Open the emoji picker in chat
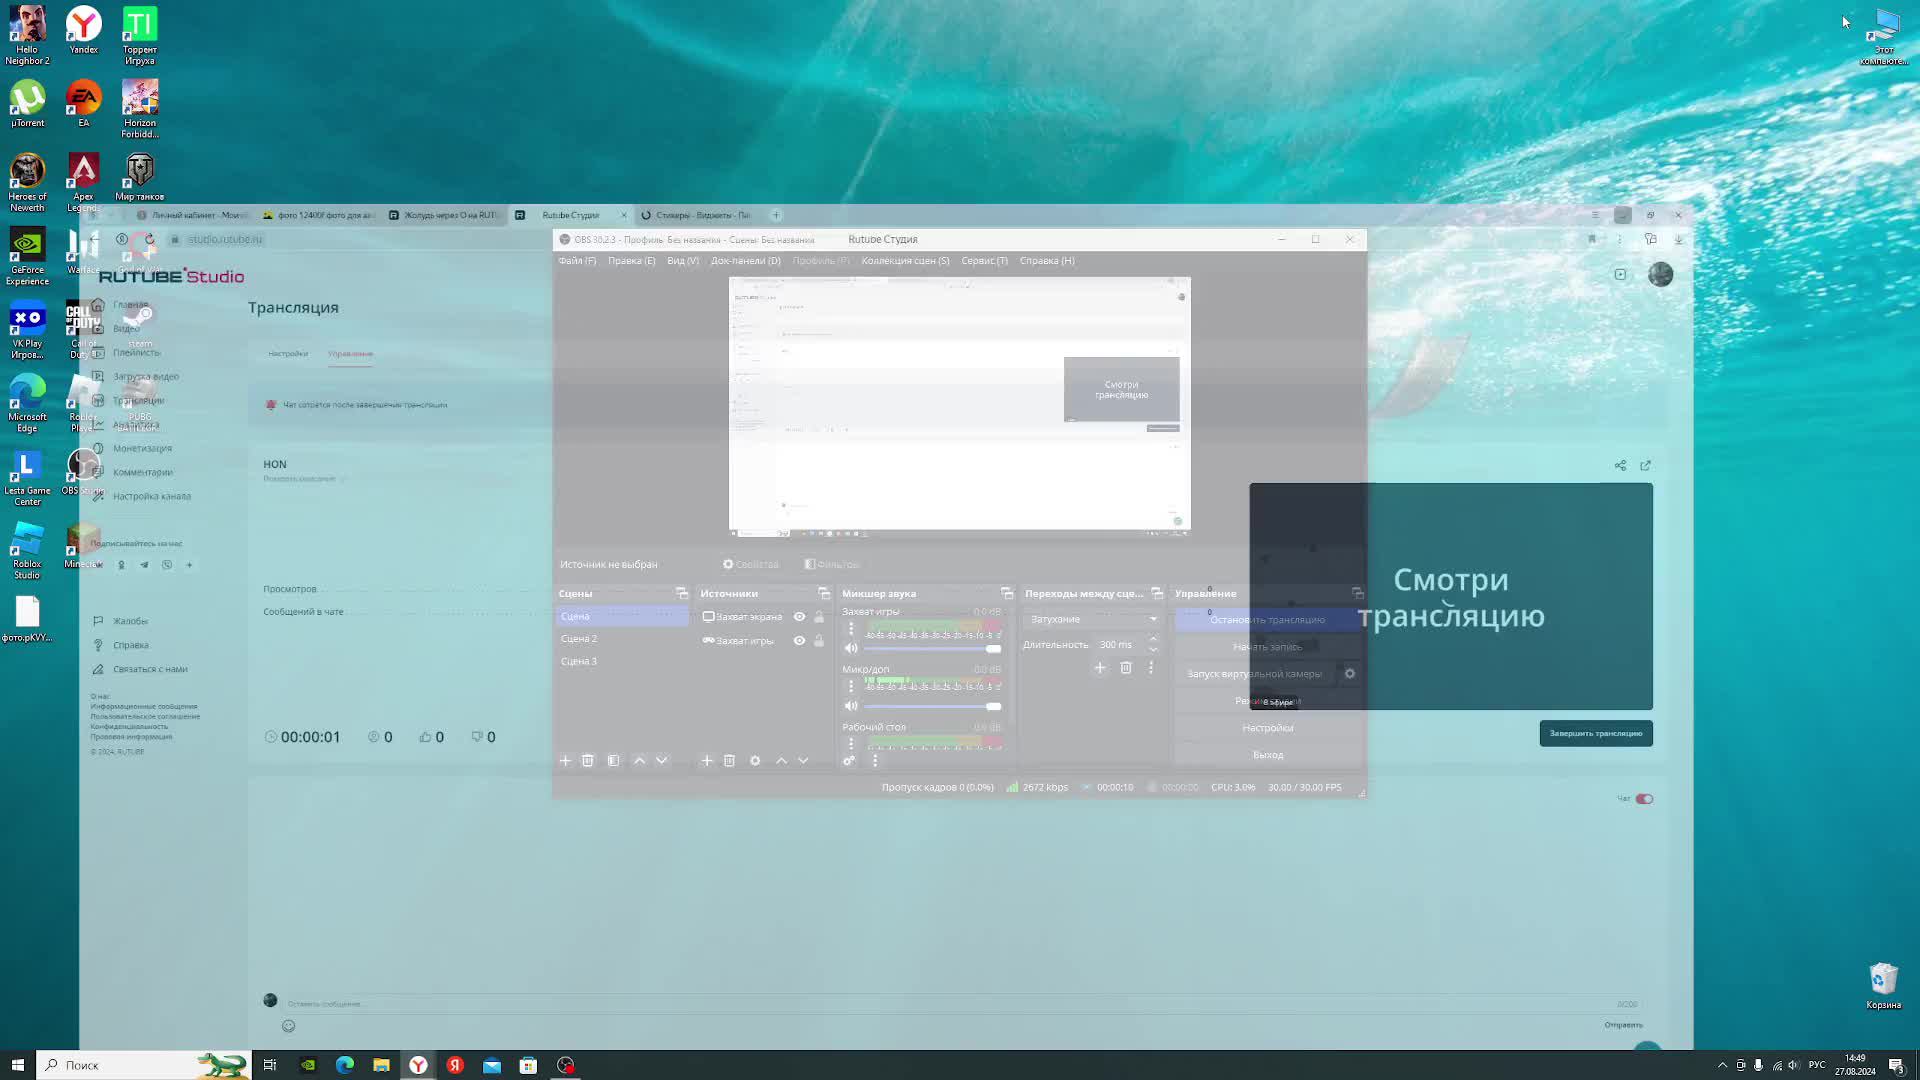 tap(289, 1026)
